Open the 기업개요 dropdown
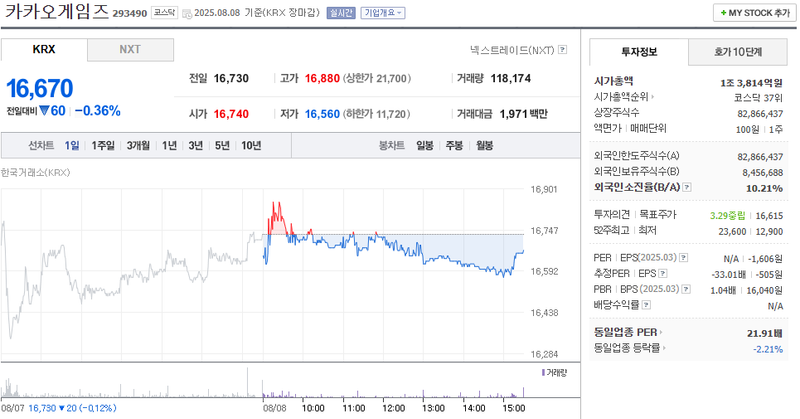Screen dimensions: 800x419 (x=383, y=13)
